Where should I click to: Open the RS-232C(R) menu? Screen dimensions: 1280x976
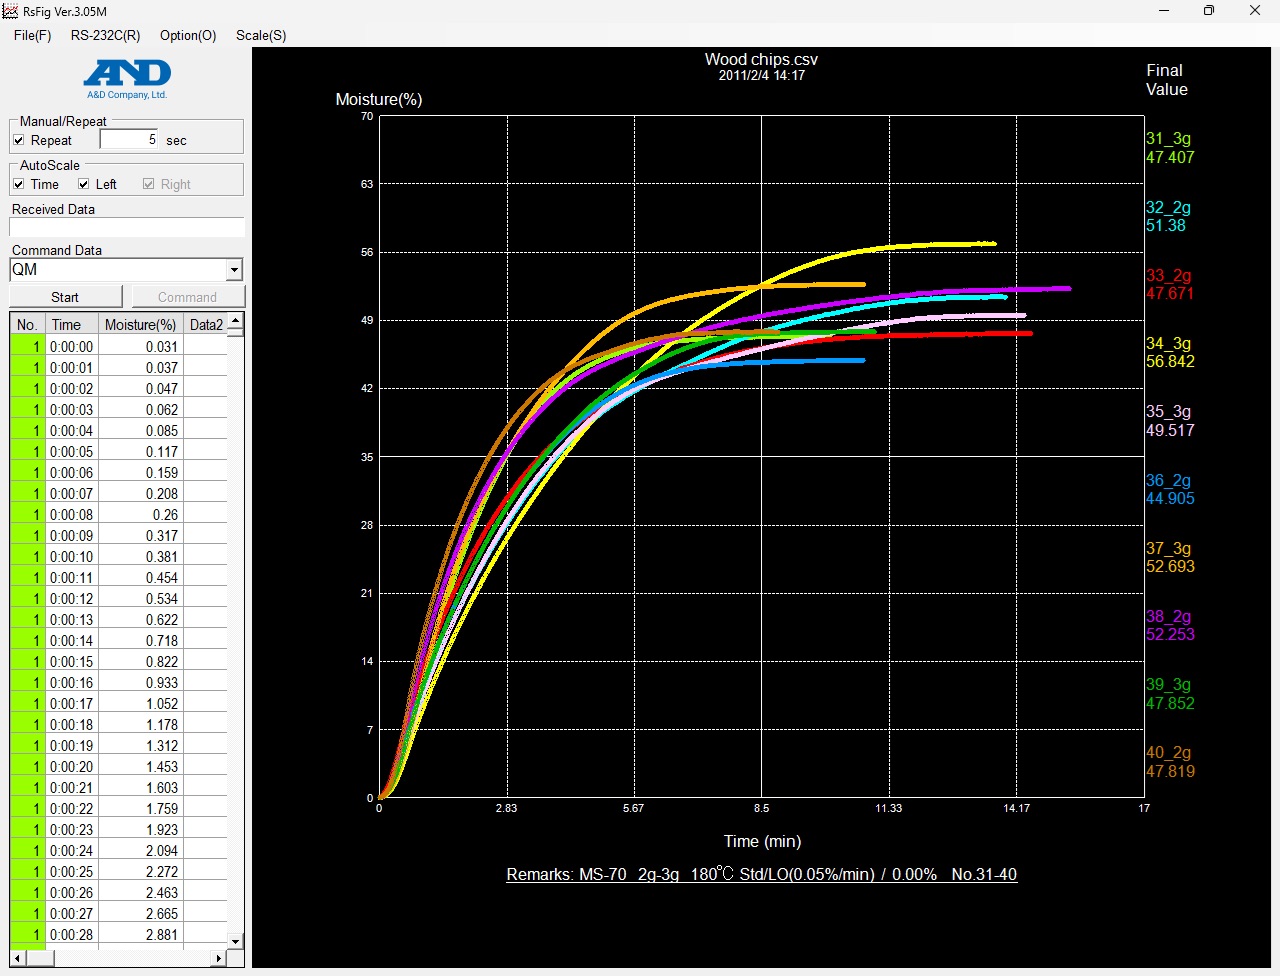pos(105,35)
